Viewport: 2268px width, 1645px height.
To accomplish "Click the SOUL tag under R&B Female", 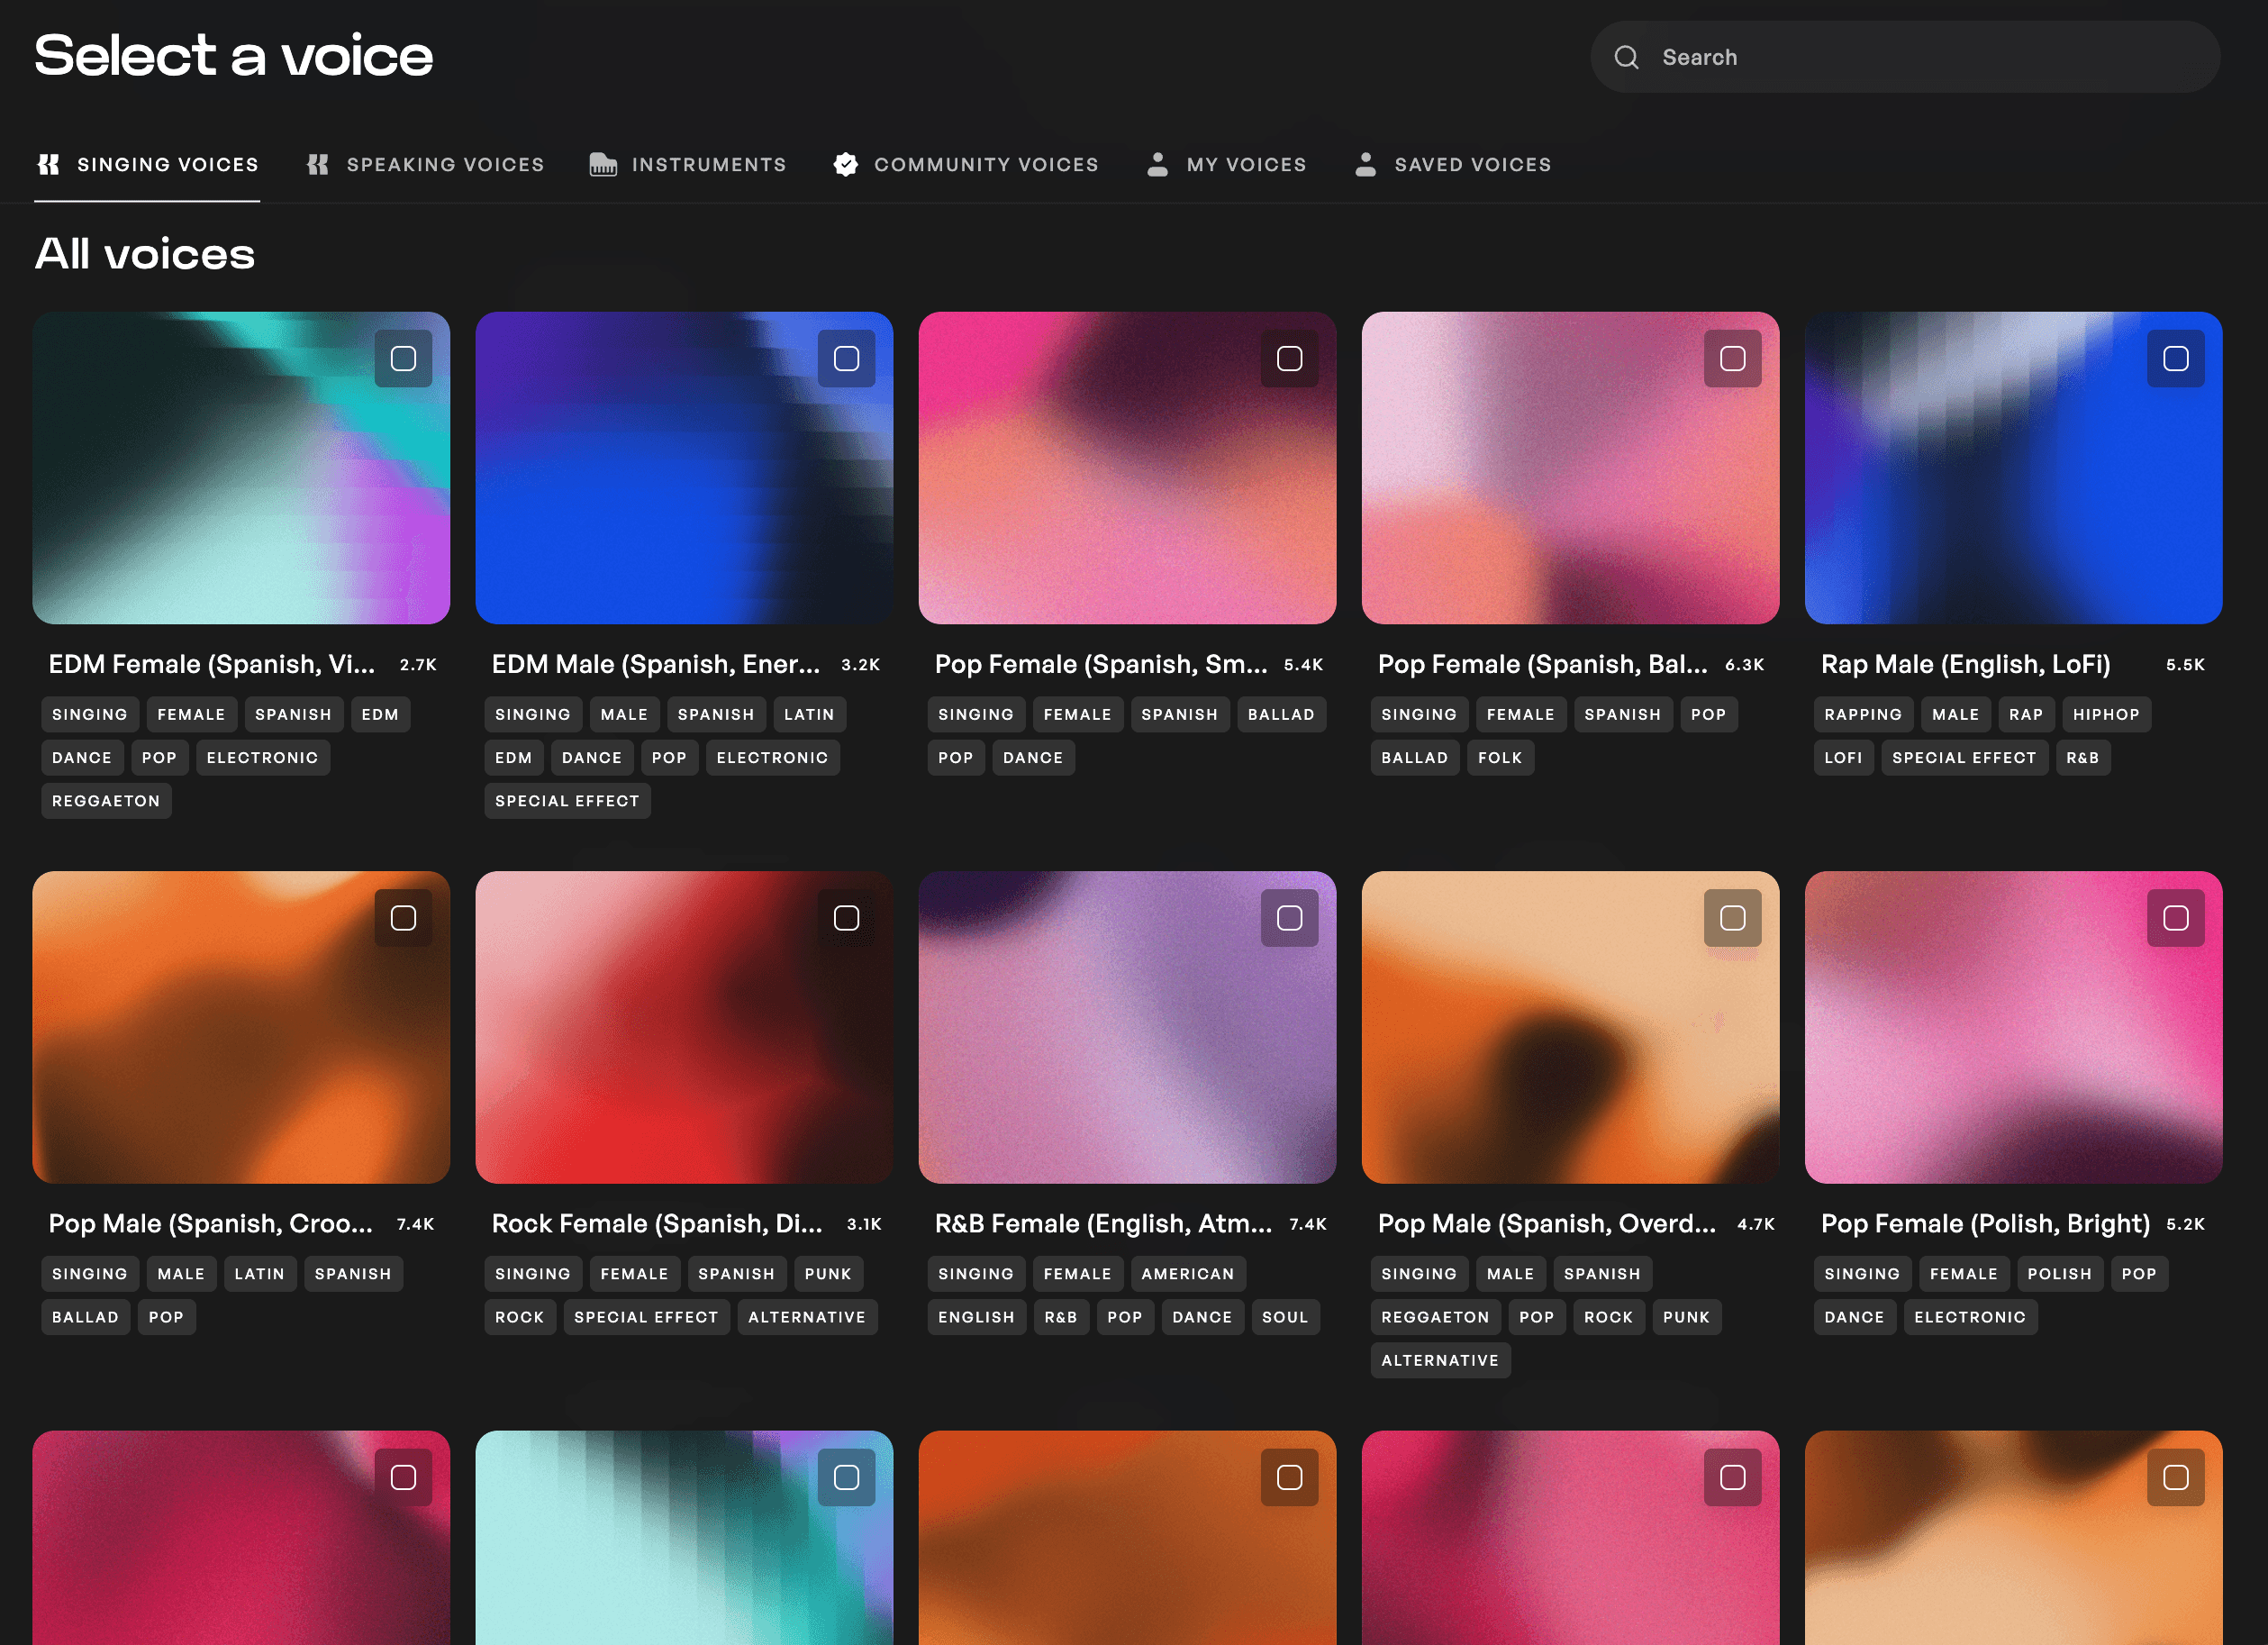I will [1285, 1317].
